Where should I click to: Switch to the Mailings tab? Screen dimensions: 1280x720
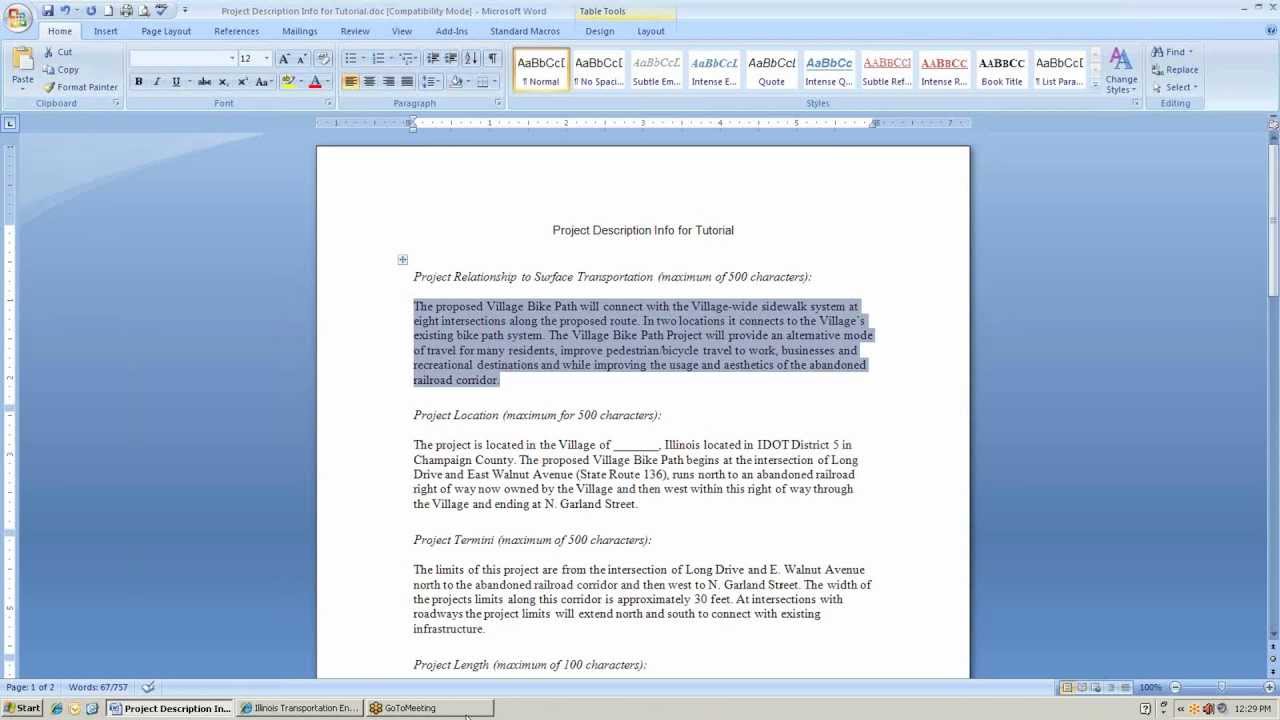click(299, 31)
